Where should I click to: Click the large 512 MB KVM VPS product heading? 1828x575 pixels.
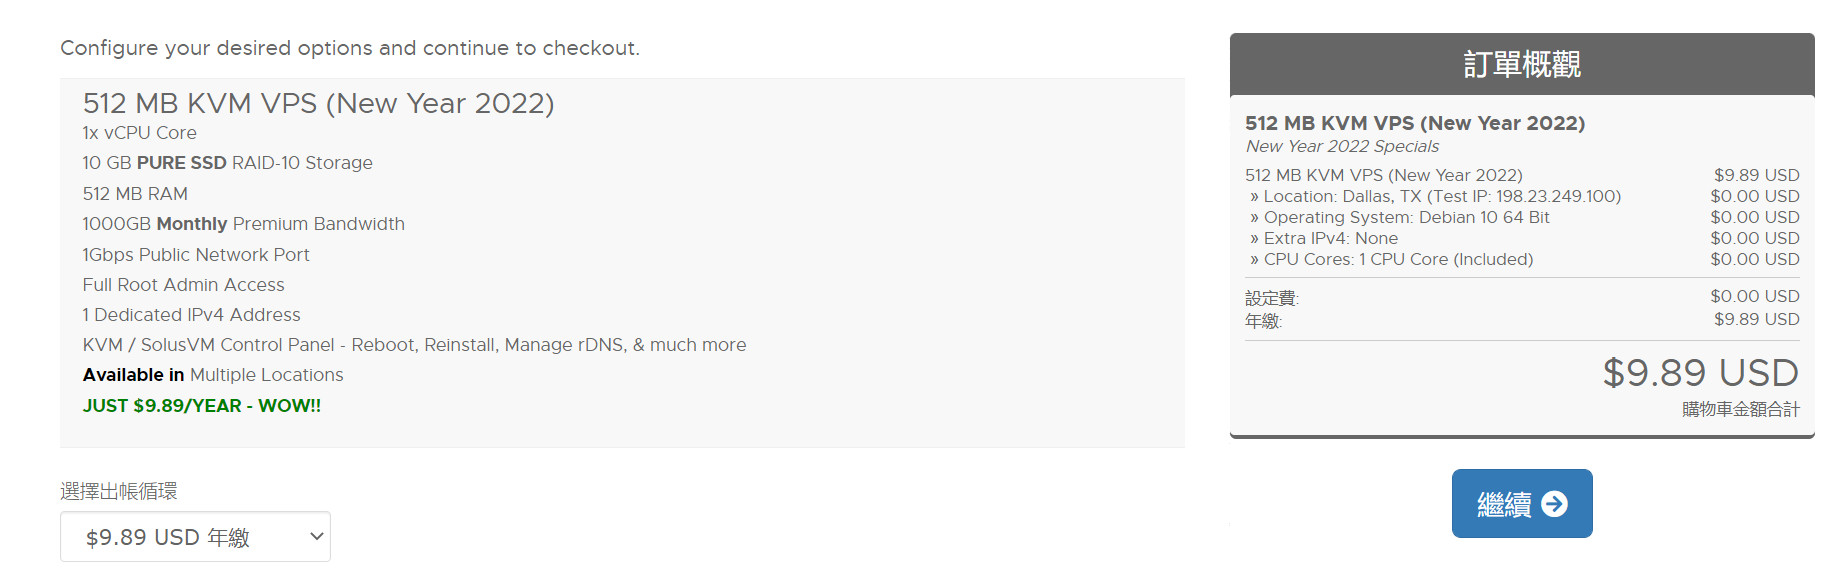[318, 103]
